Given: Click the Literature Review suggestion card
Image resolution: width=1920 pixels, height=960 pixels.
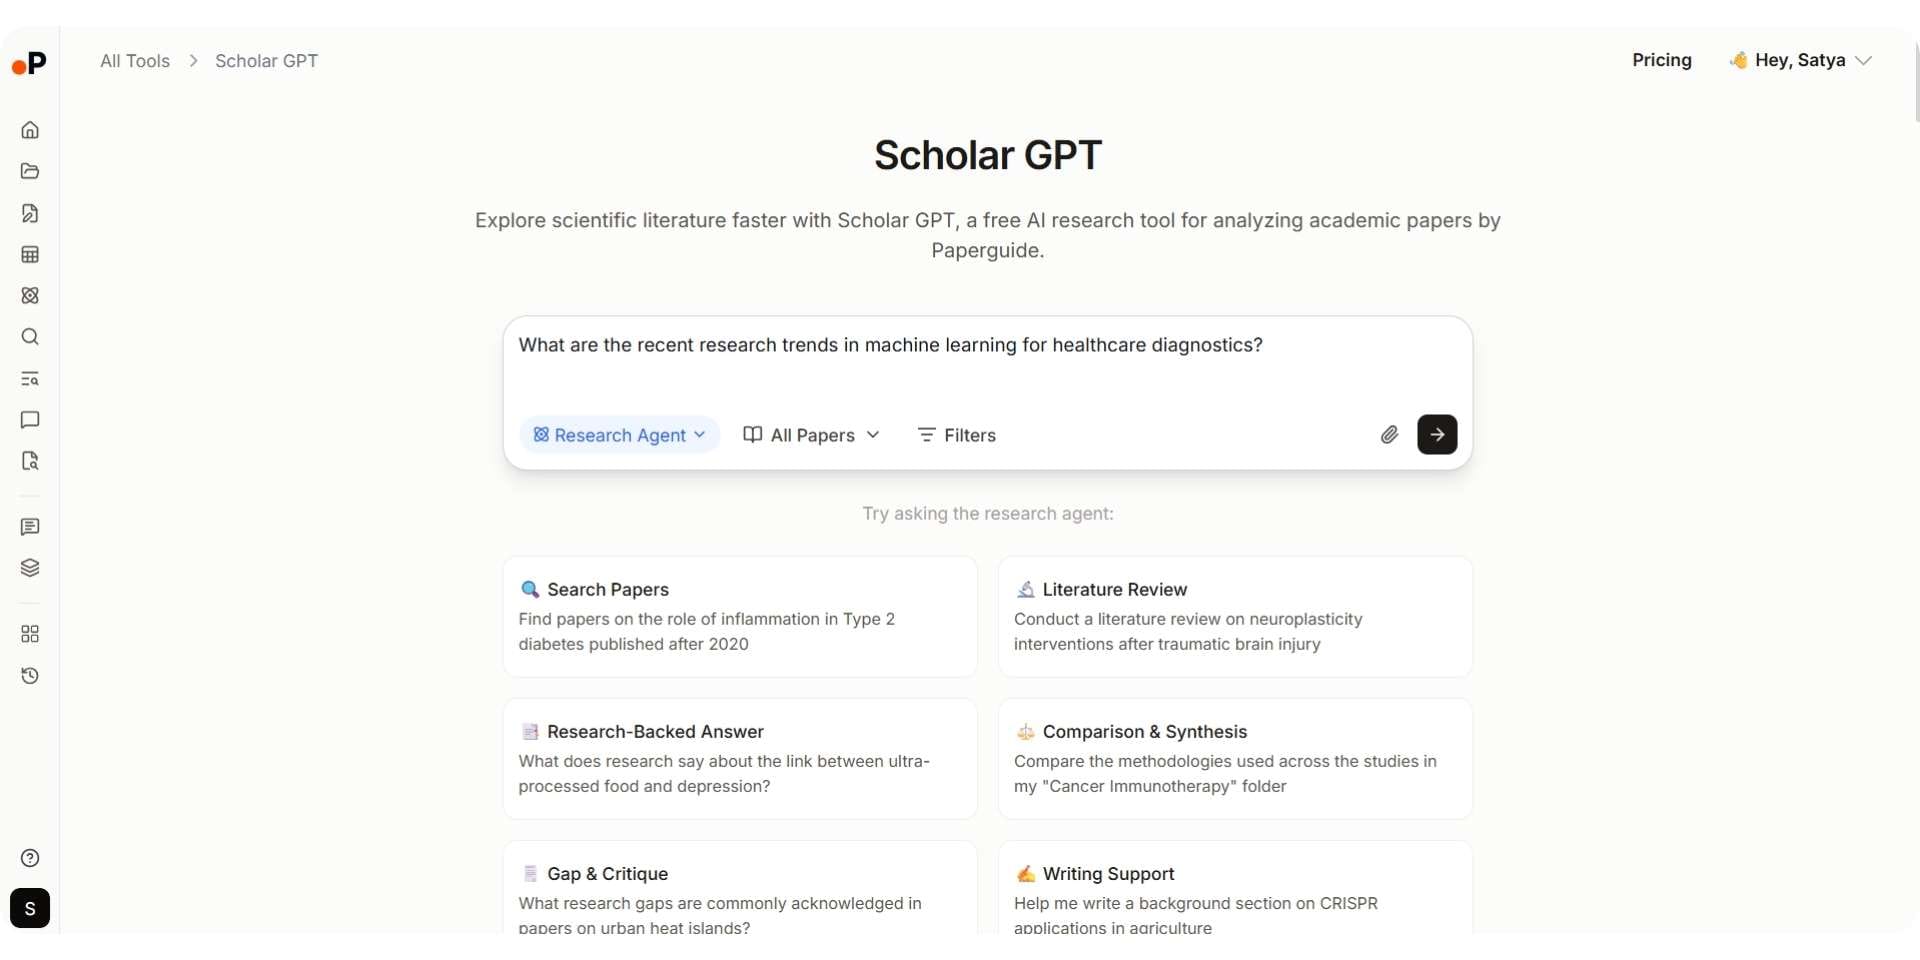Looking at the screenshot, I should pos(1233,616).
